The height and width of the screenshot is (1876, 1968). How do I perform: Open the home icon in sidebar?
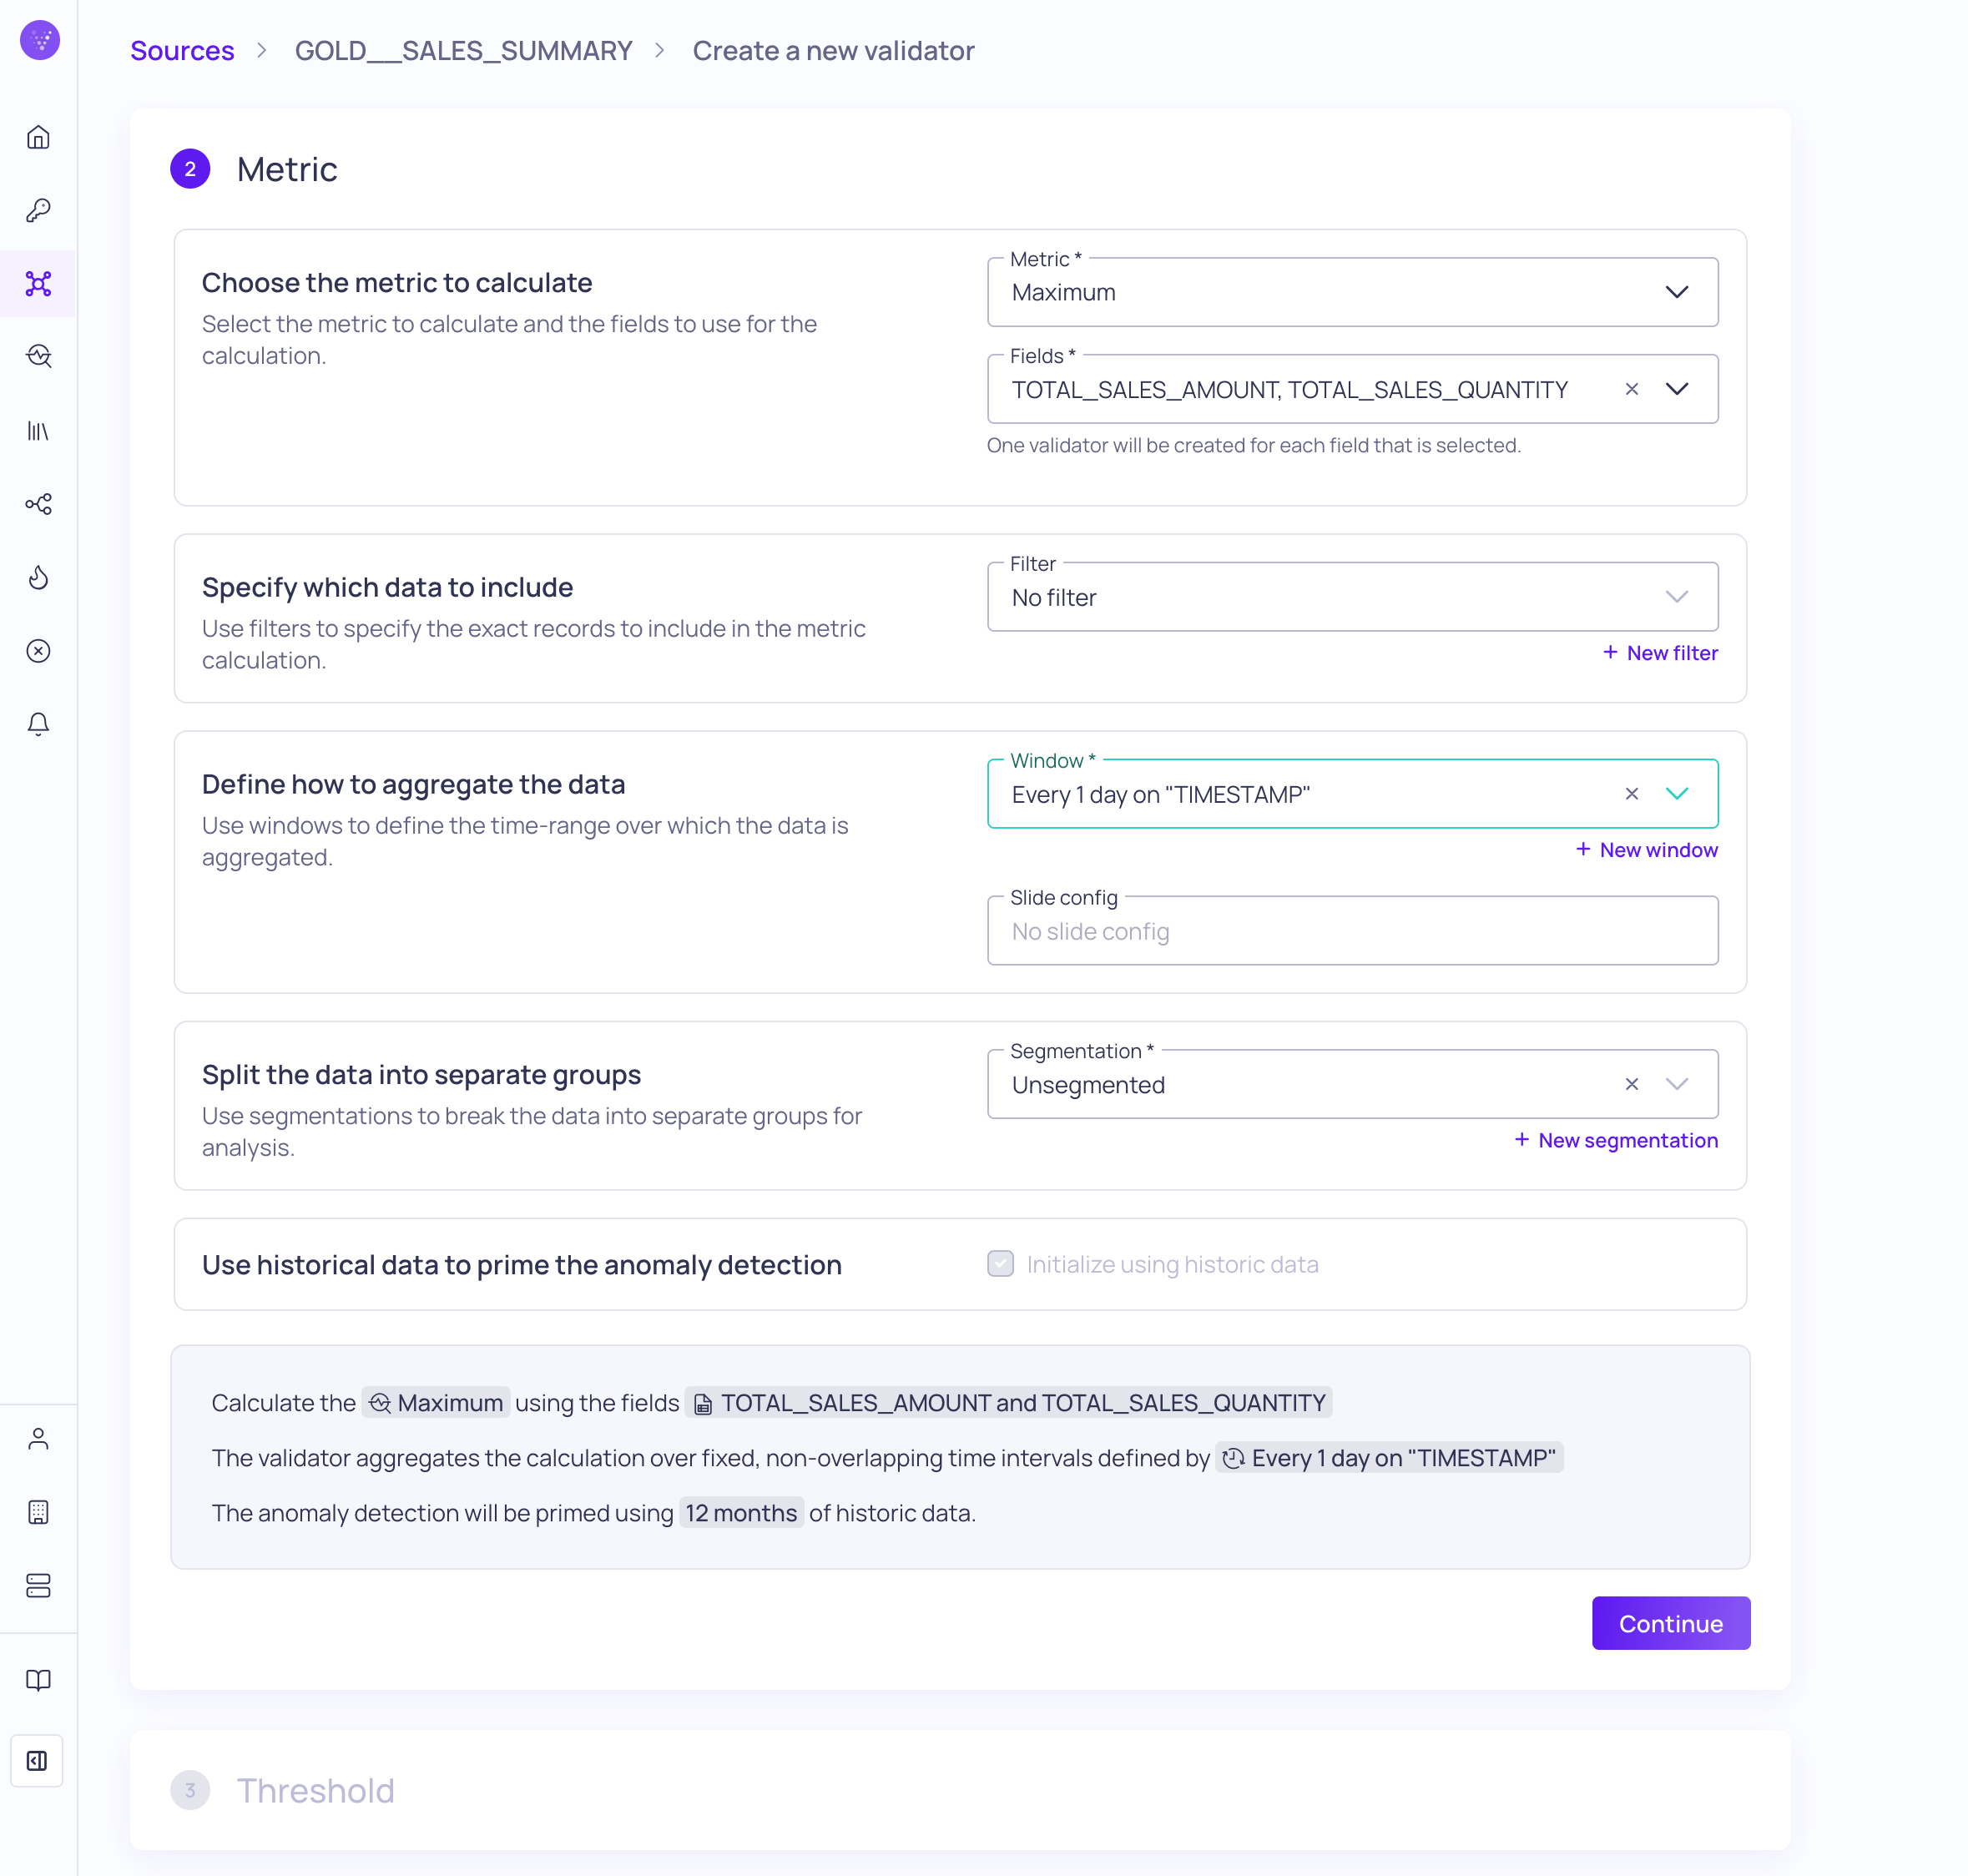click(38, 137)
